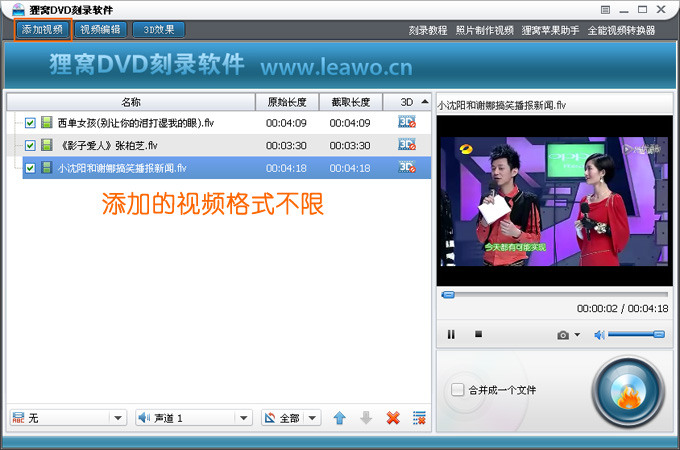
Task: Open the 全能视频转换器 link
Action: click(621, 30)
